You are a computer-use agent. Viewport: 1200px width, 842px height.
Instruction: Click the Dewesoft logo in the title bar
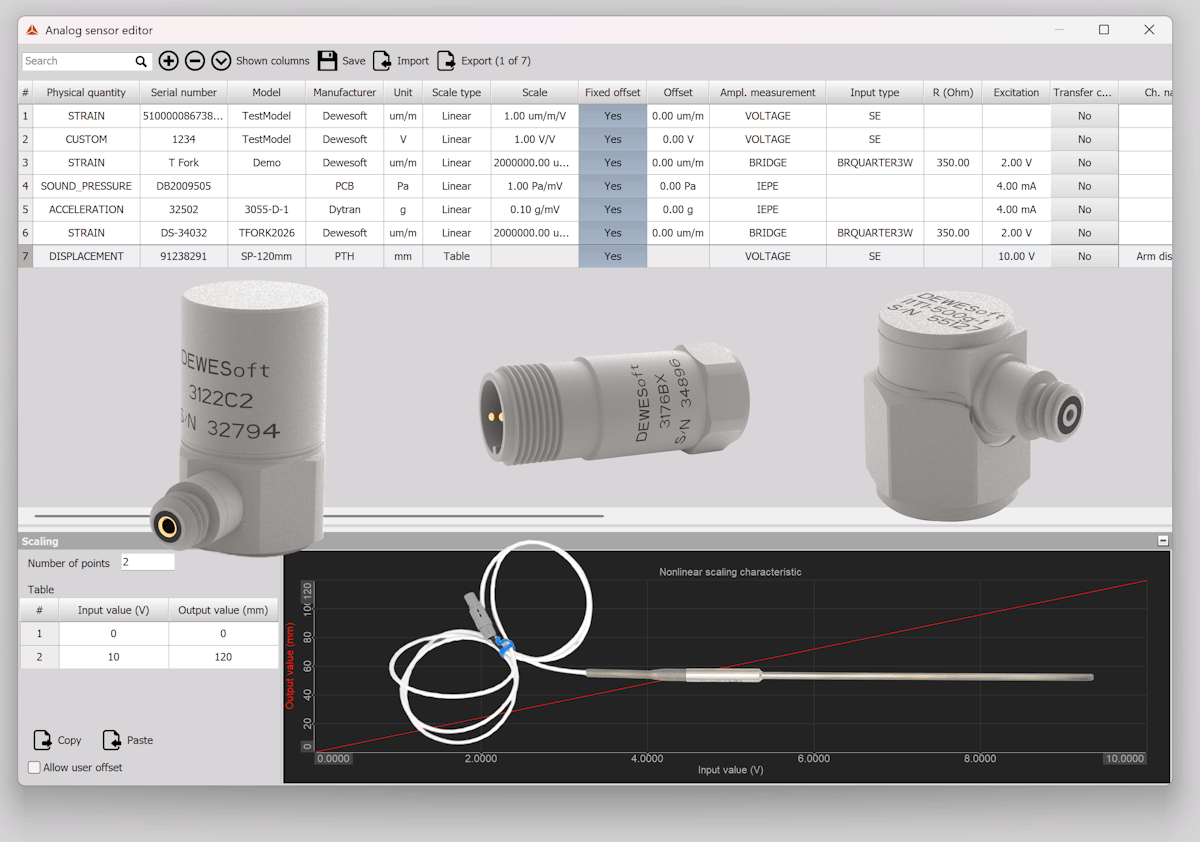[x=33, y=30]
